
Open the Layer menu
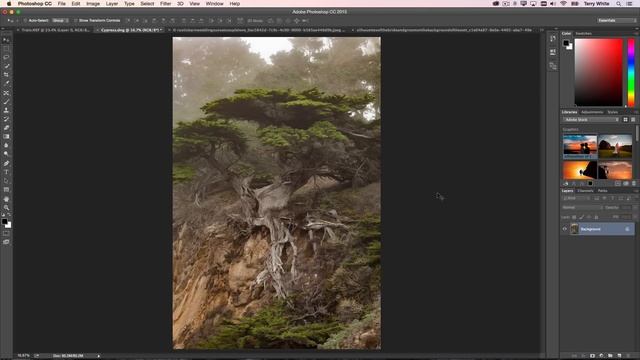[x=112, y=4]
